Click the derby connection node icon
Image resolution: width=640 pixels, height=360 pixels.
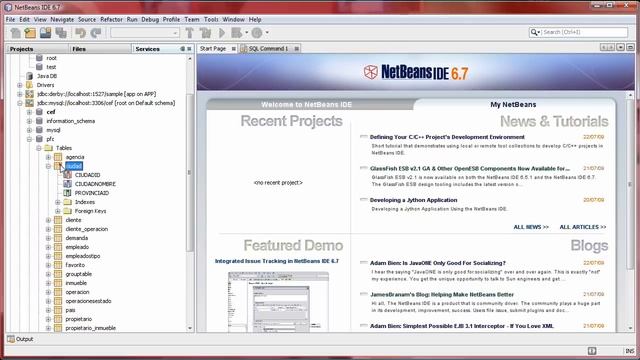(29, 94)
